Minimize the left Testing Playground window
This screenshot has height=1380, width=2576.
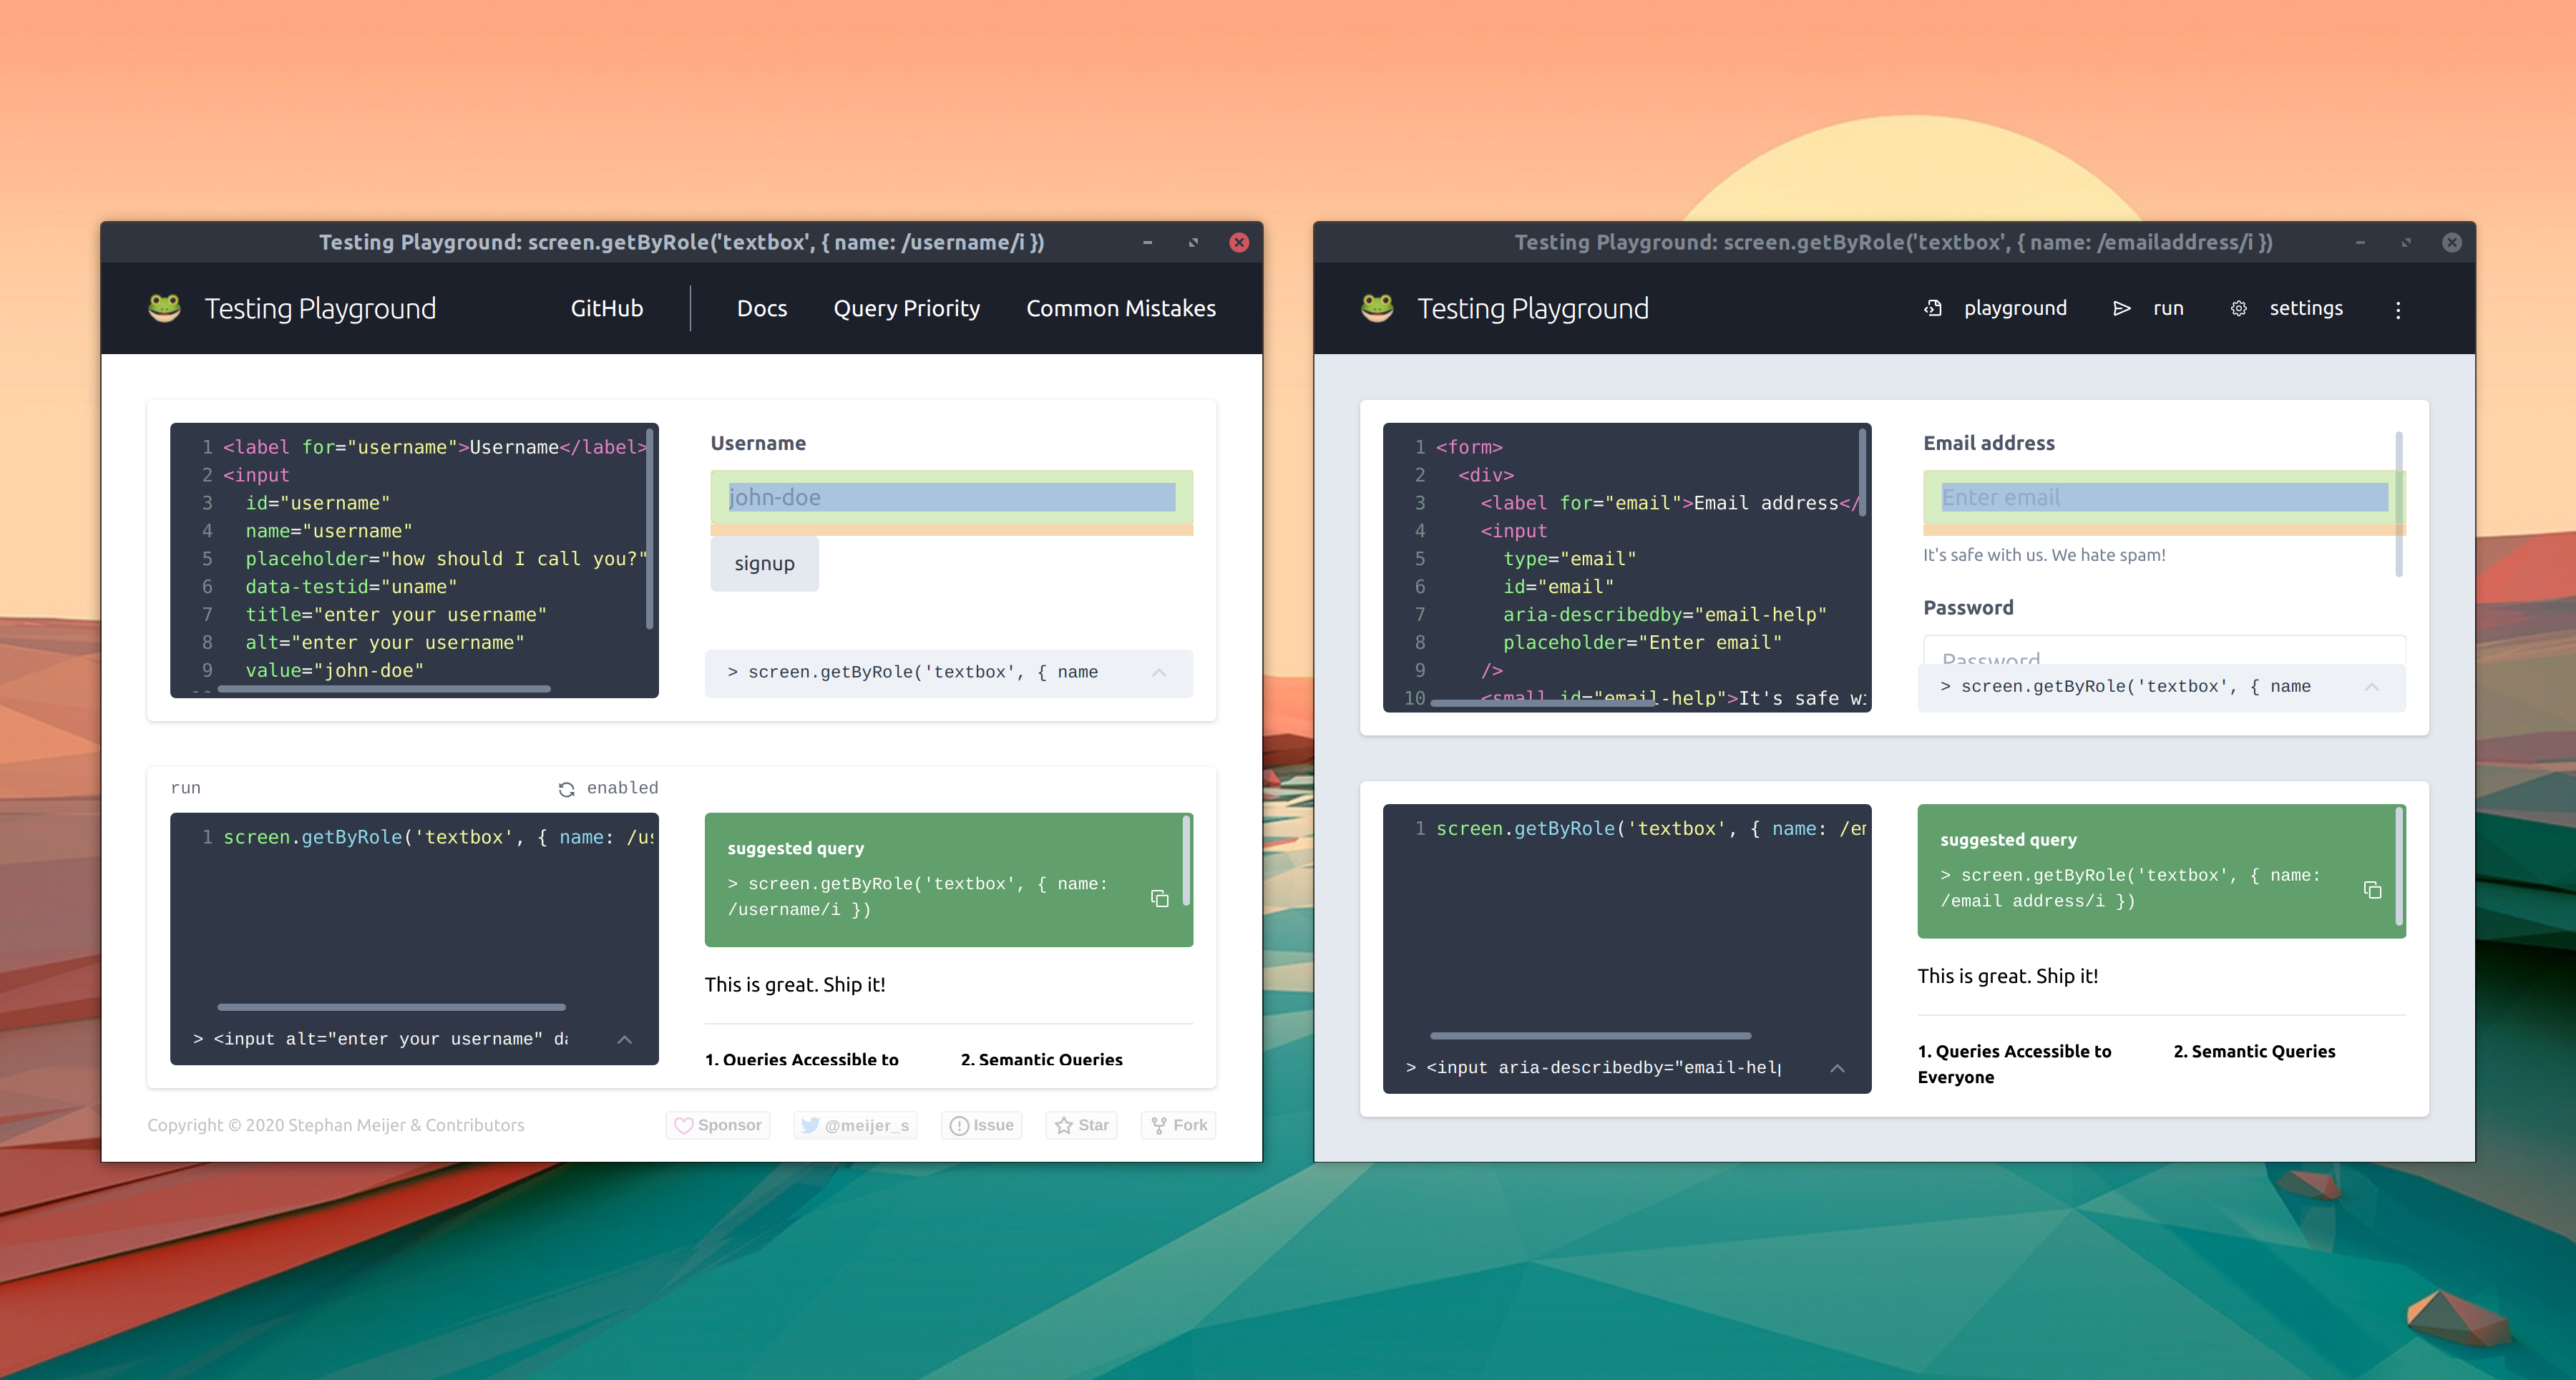tap(1147, 242)
